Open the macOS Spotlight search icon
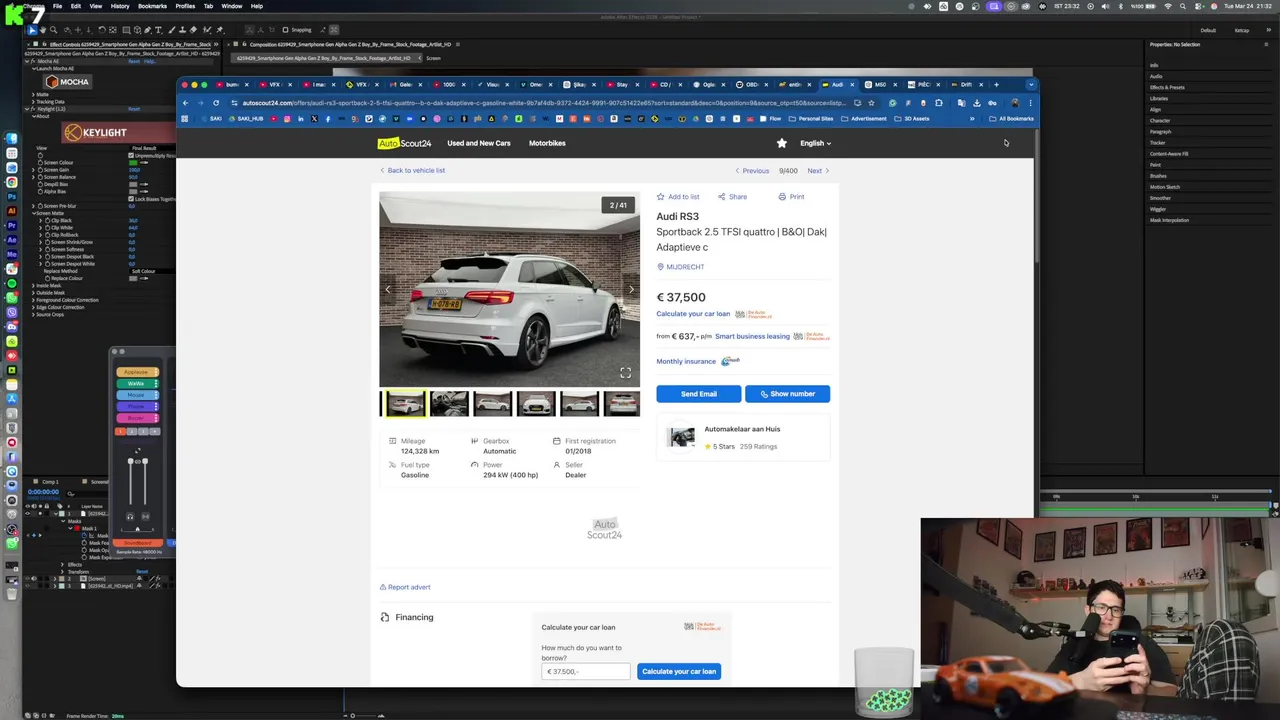This screenshot has height=720, width=1280. tap(1183, 6)
